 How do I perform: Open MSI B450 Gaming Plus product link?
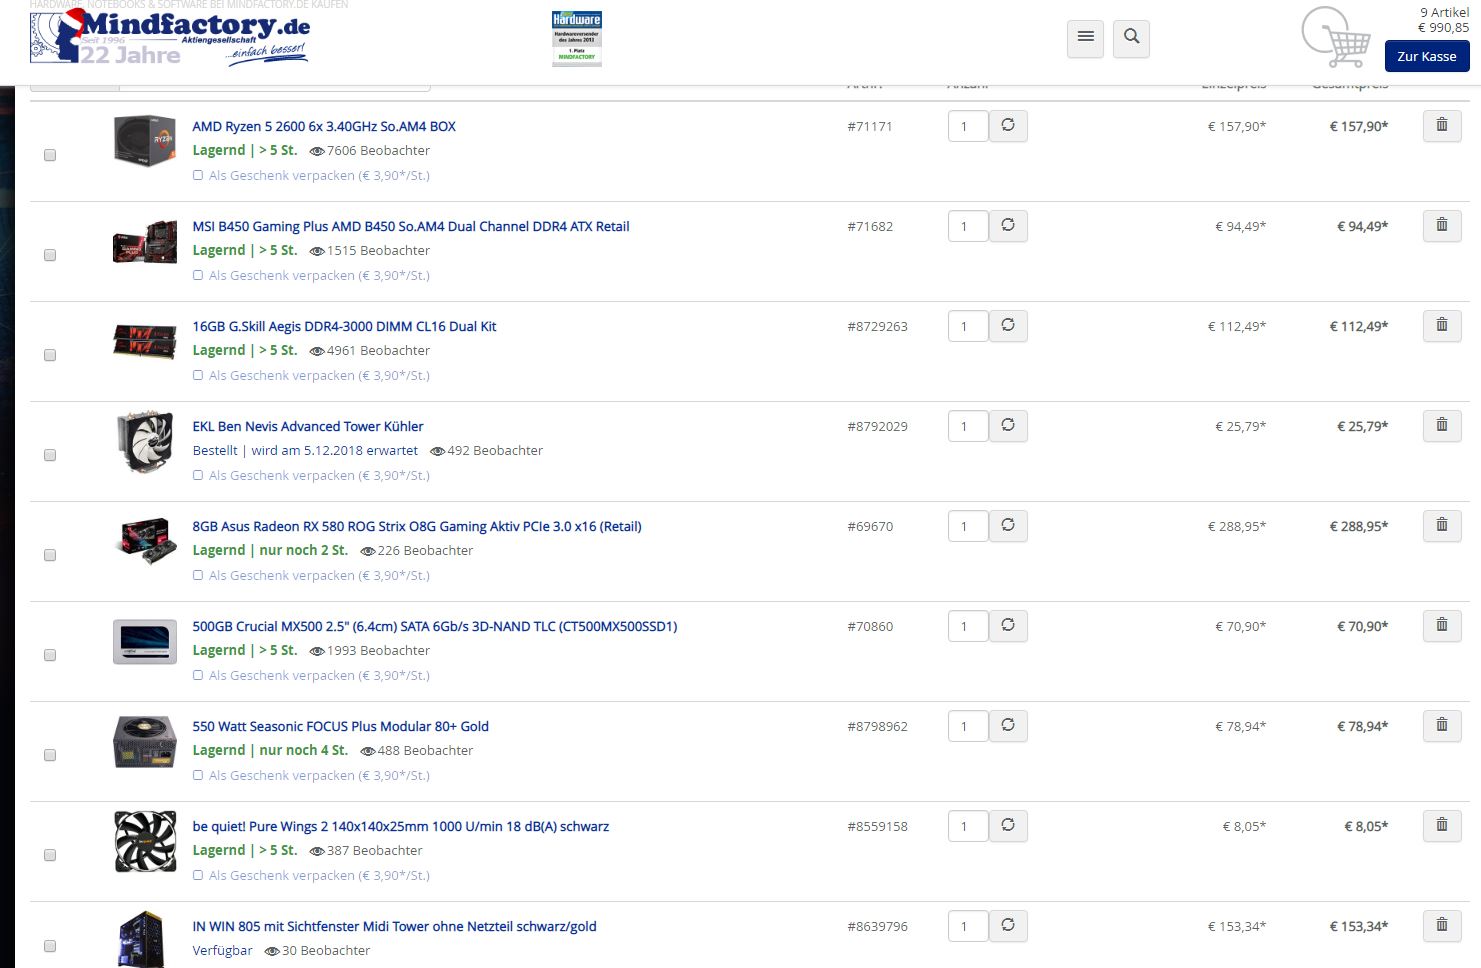point(411,226)
